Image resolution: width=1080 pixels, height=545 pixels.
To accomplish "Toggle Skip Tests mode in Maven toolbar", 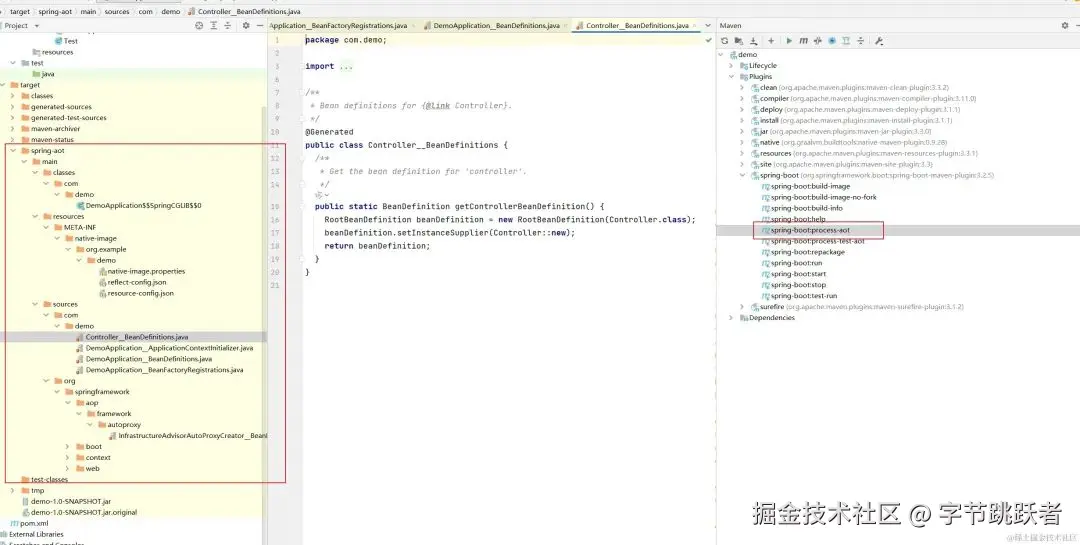I will pyautogui.click(x=832, y=41).
